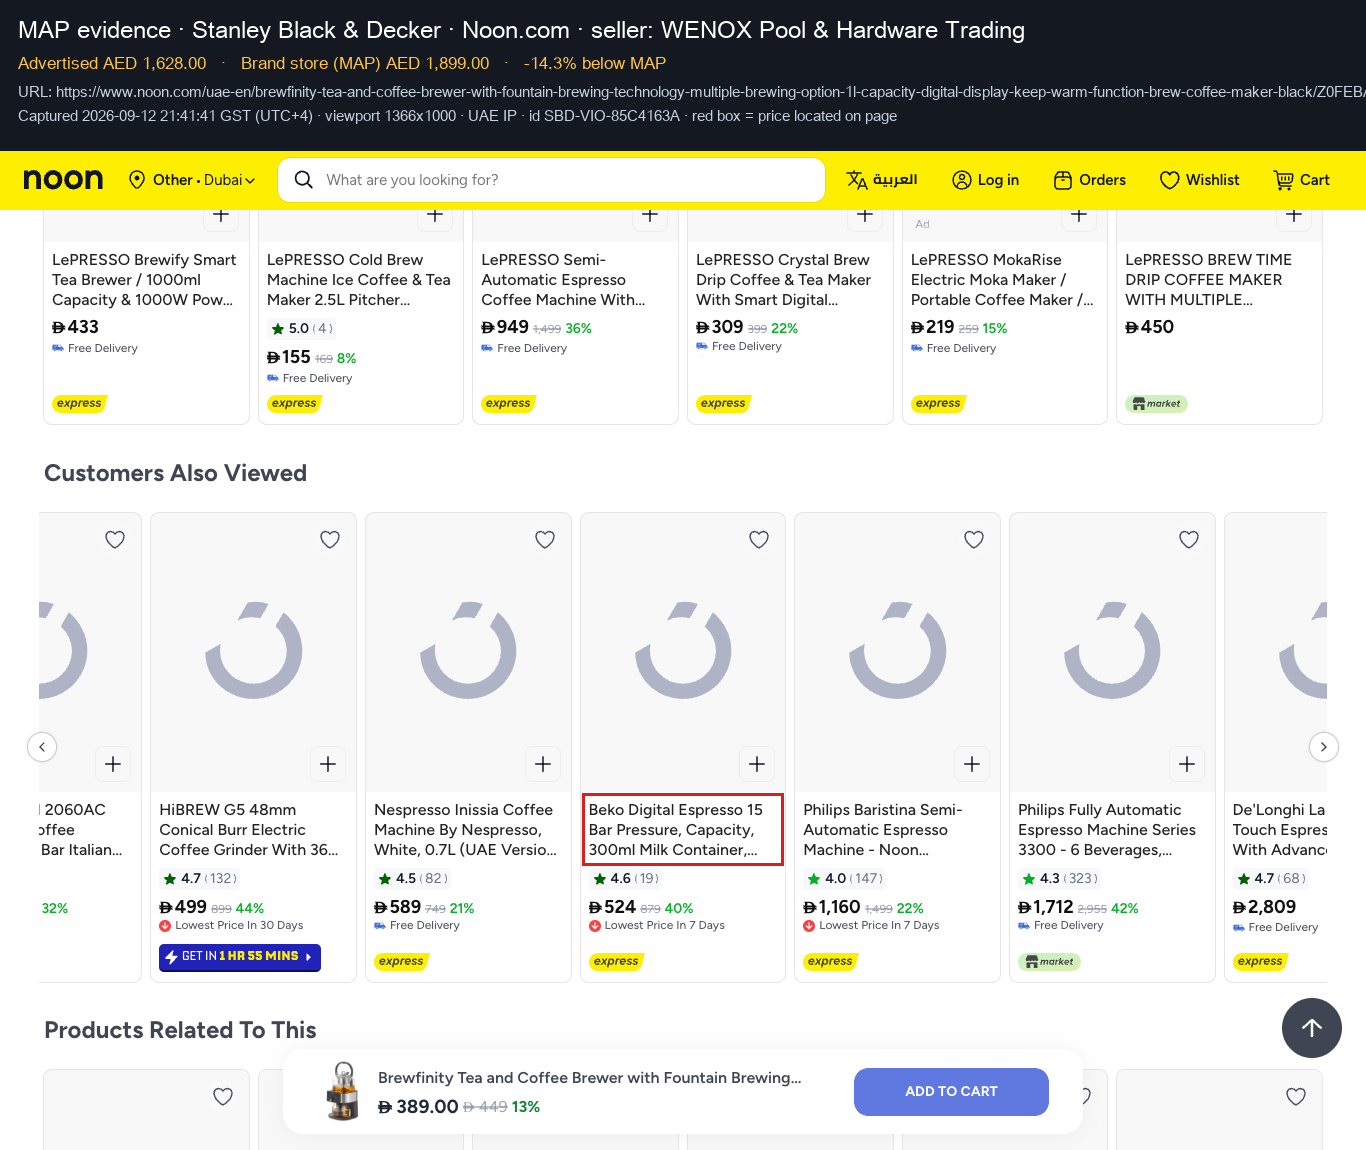Open the shopping Cart

point(1301,180)
